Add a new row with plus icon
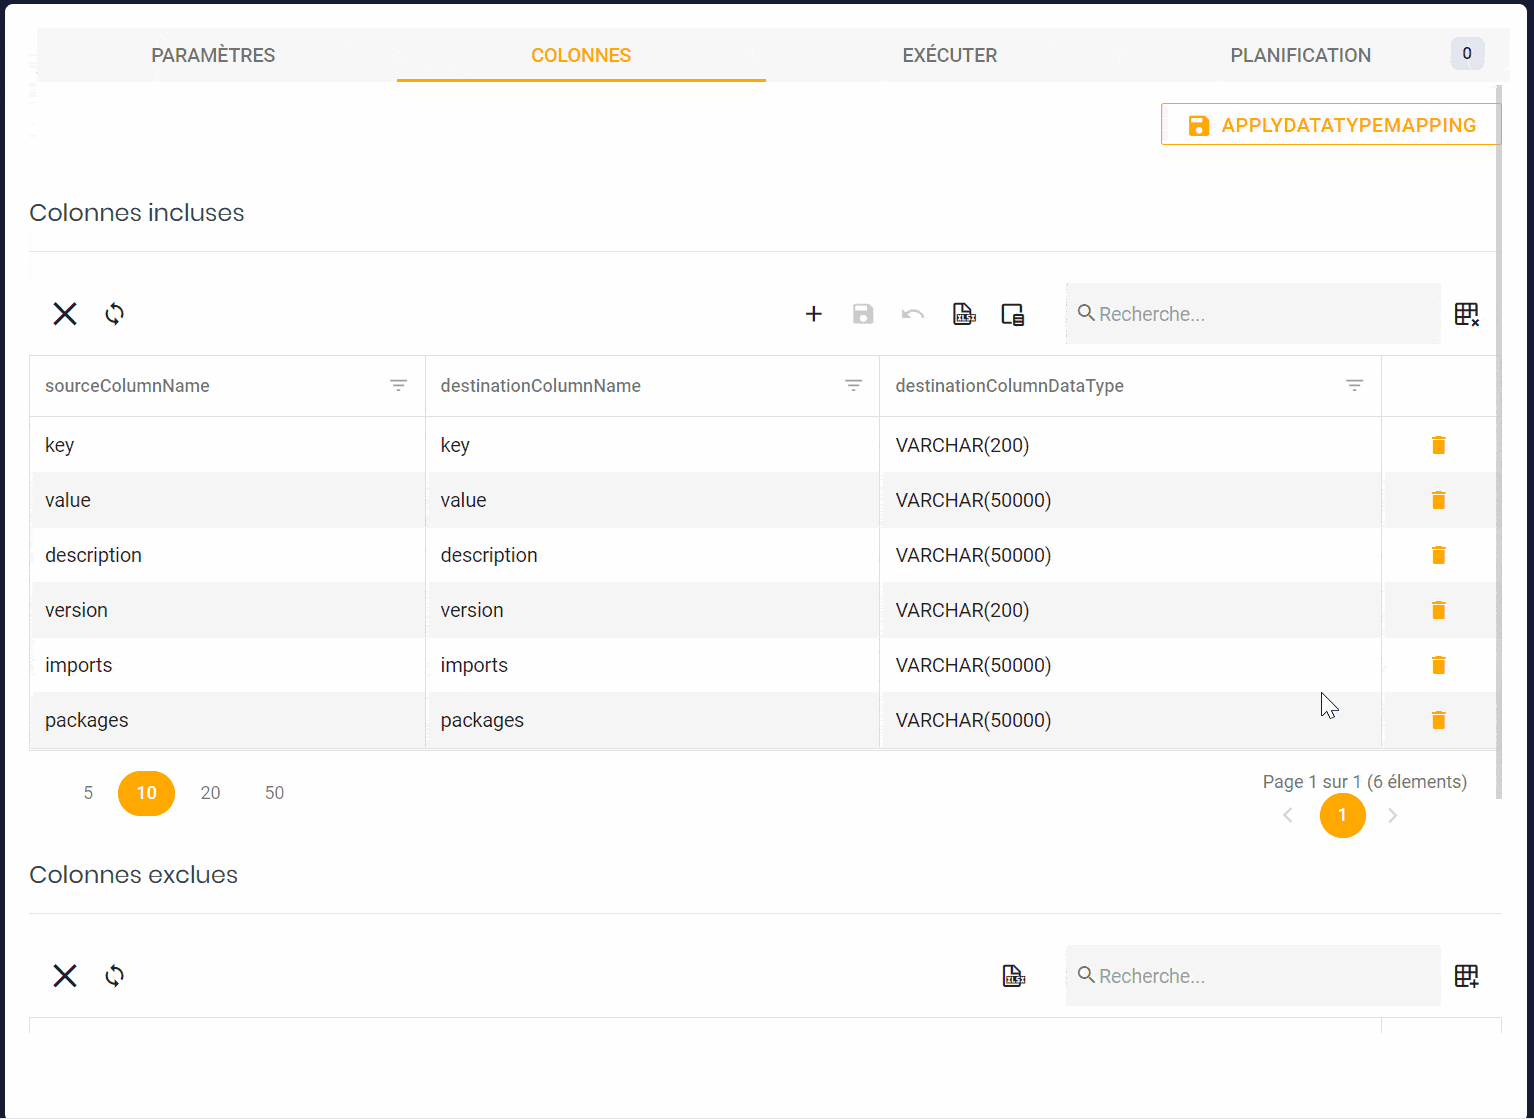This screenshot has height=1119, width=1534. click(x=814, y=314)
